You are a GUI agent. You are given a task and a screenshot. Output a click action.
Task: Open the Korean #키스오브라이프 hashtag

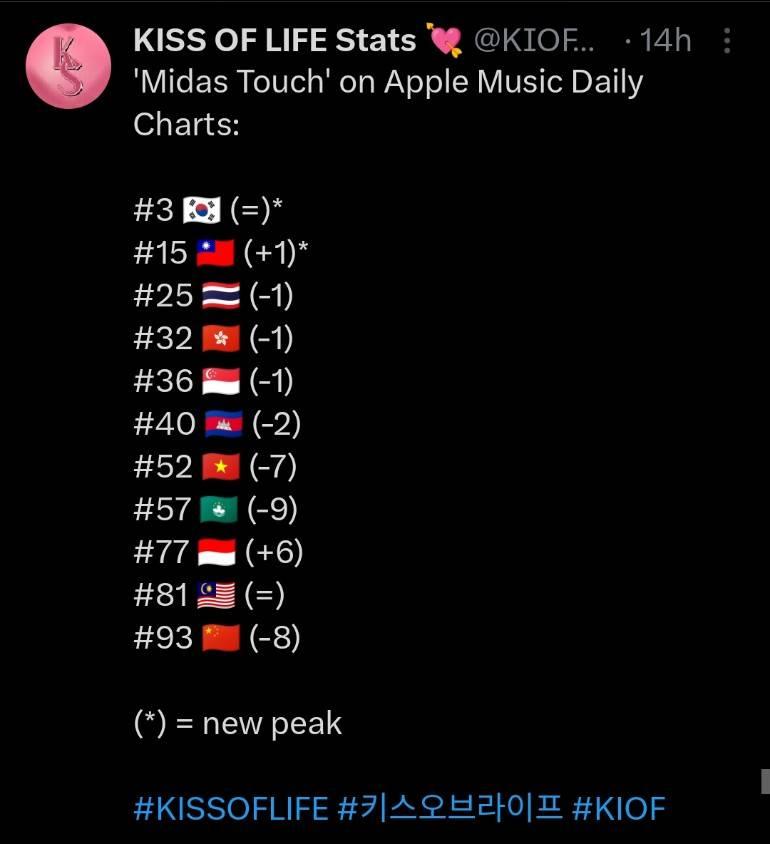click(x=450, y=808)
